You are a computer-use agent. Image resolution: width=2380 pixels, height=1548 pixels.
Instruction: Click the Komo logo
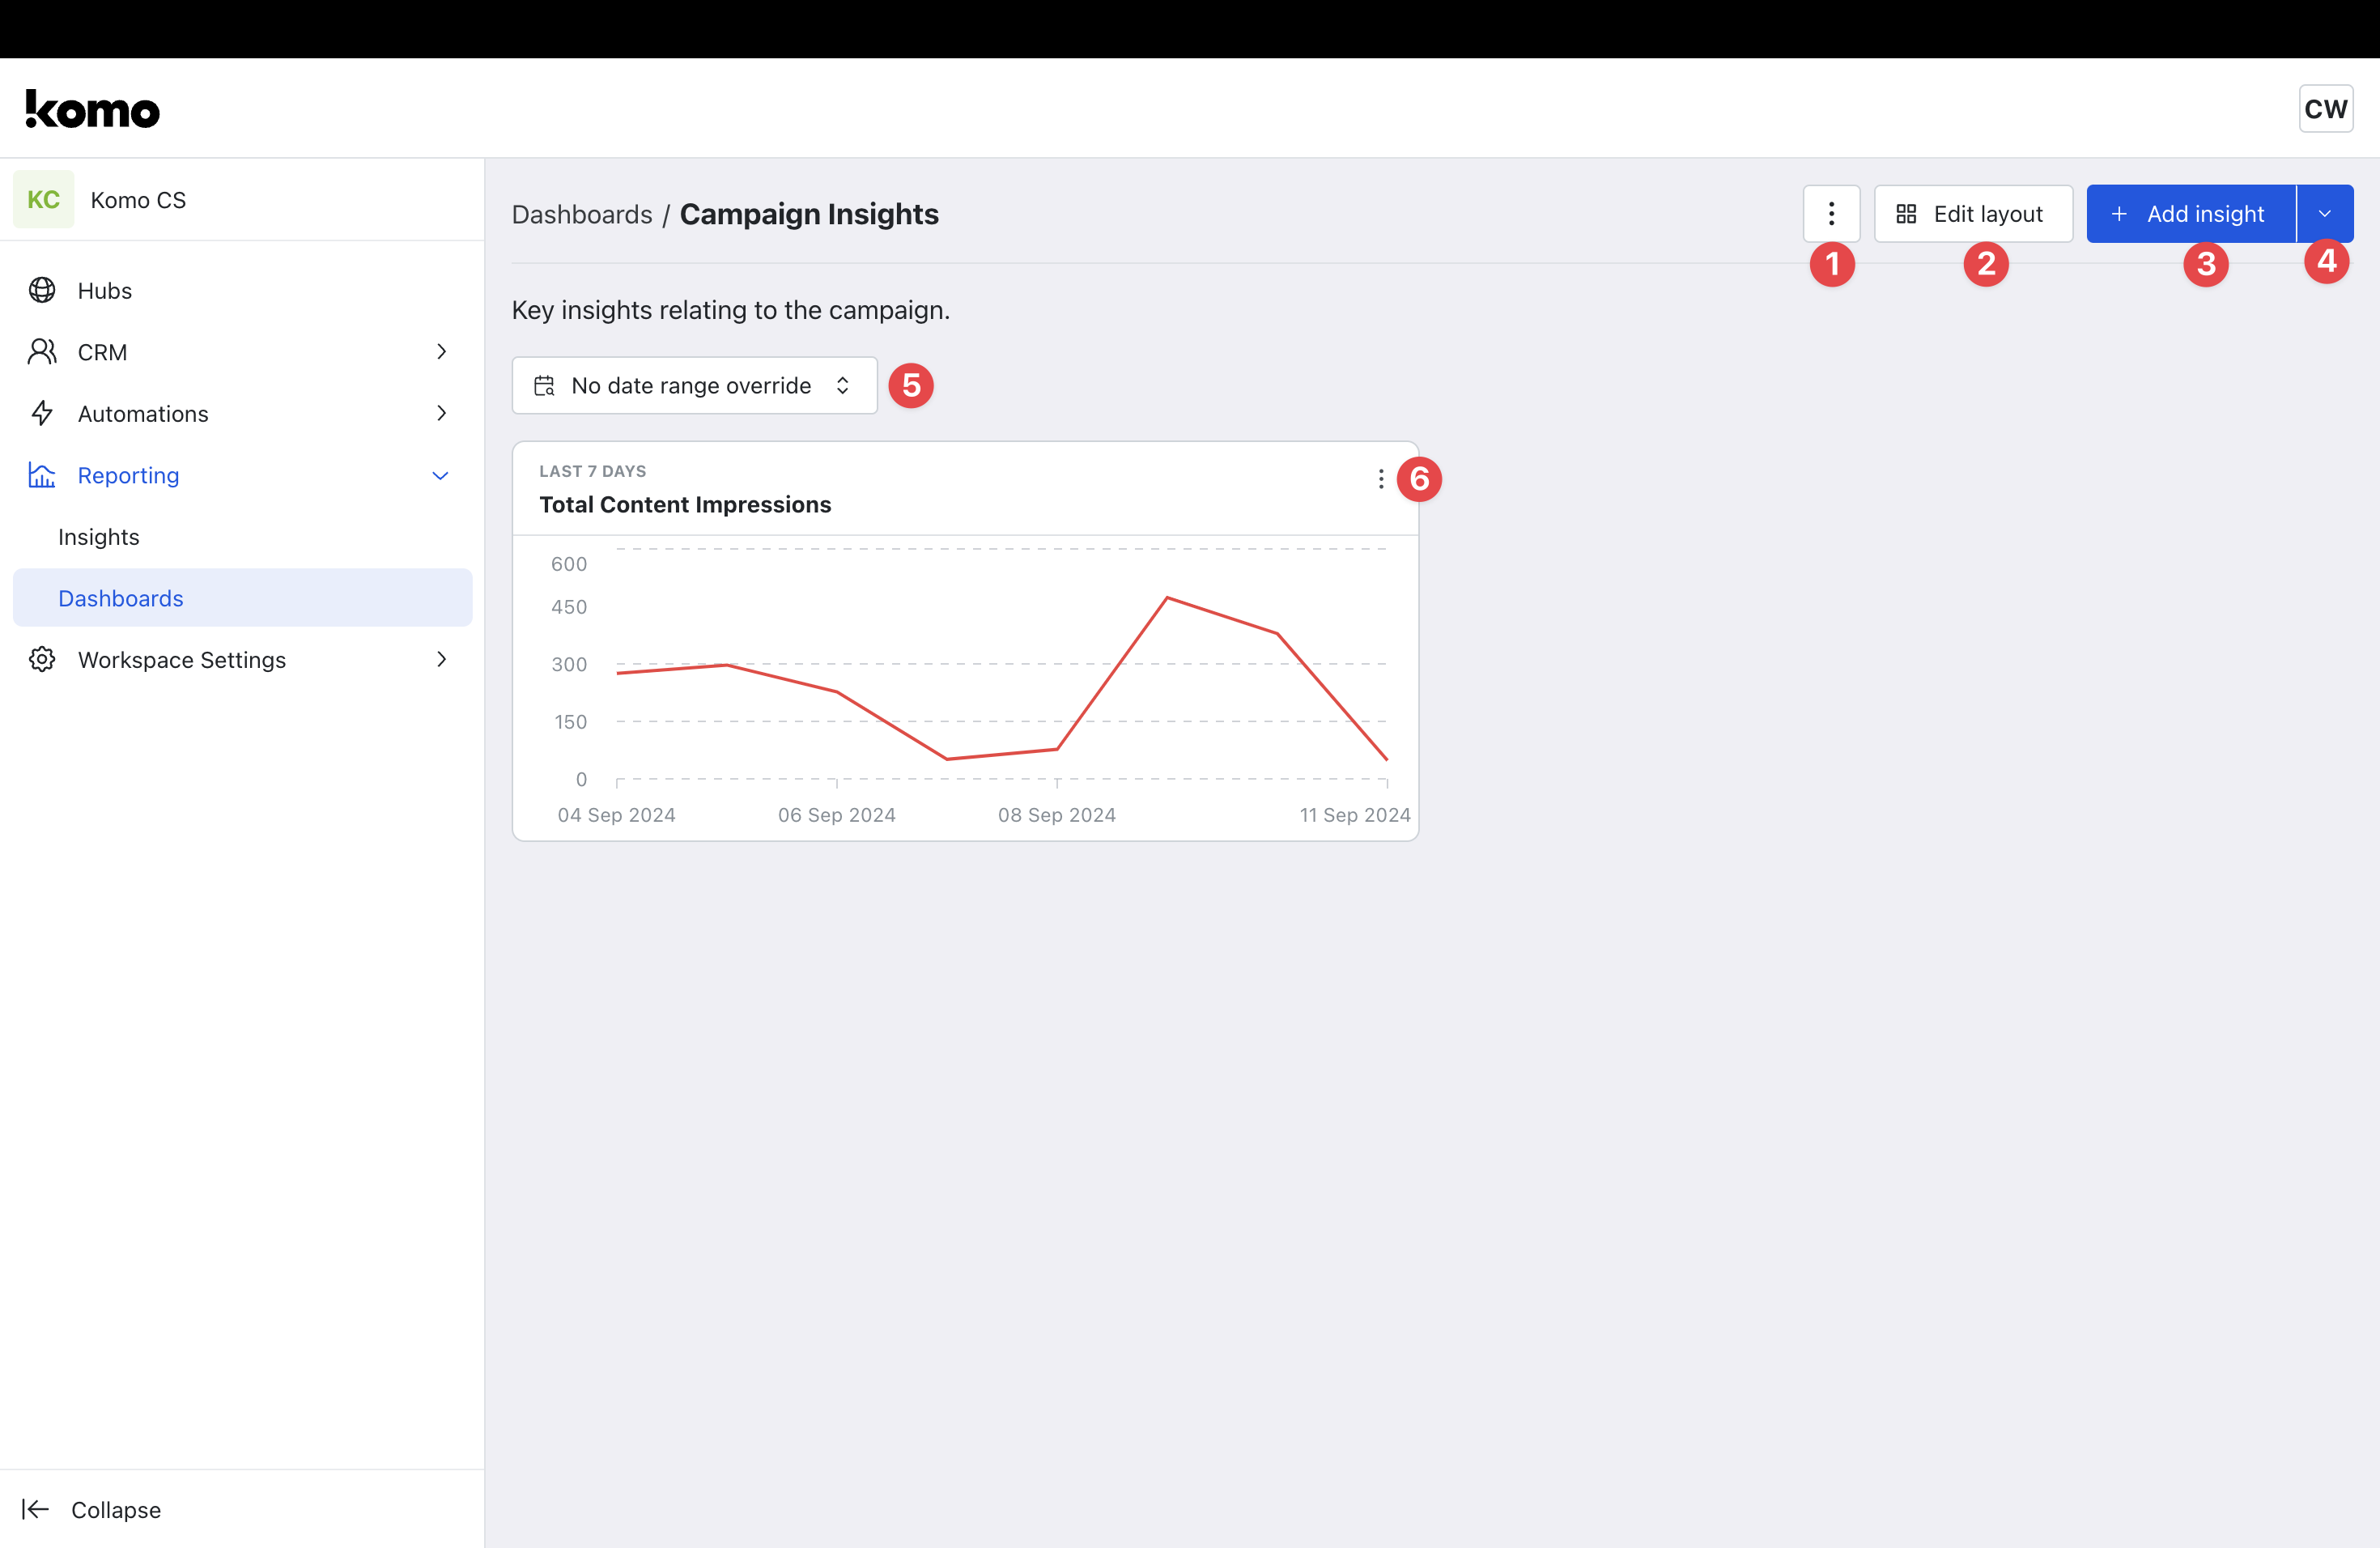point(92,110)
